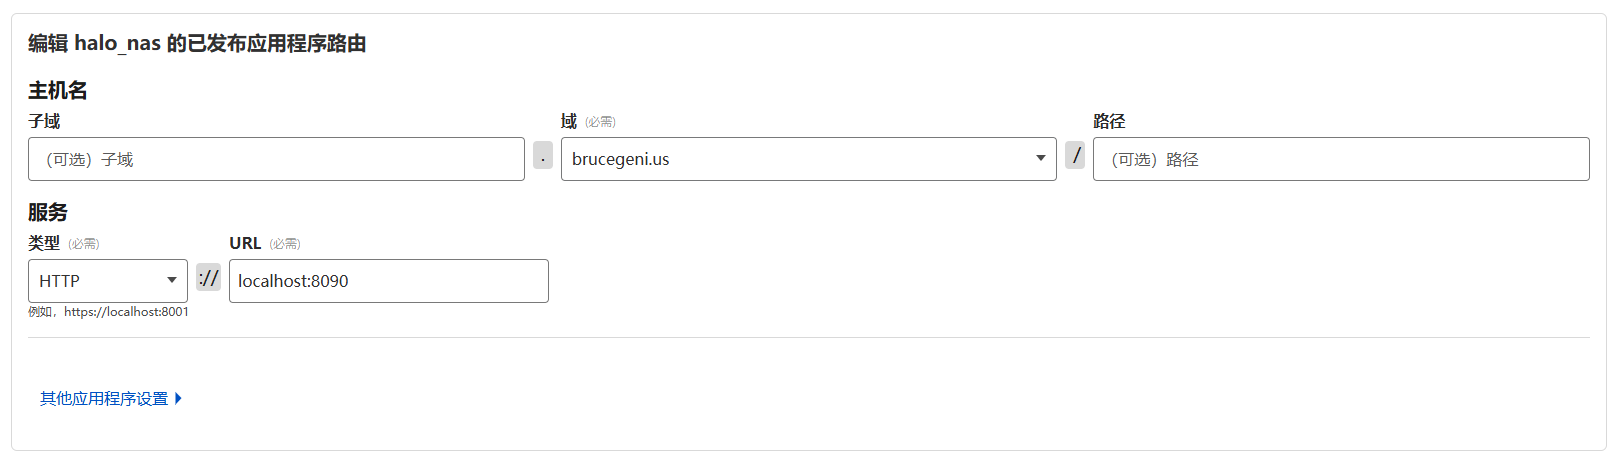1620x460 pixels.
Task: Click the 路径 field label
Action: click(x=1109, y=121)
